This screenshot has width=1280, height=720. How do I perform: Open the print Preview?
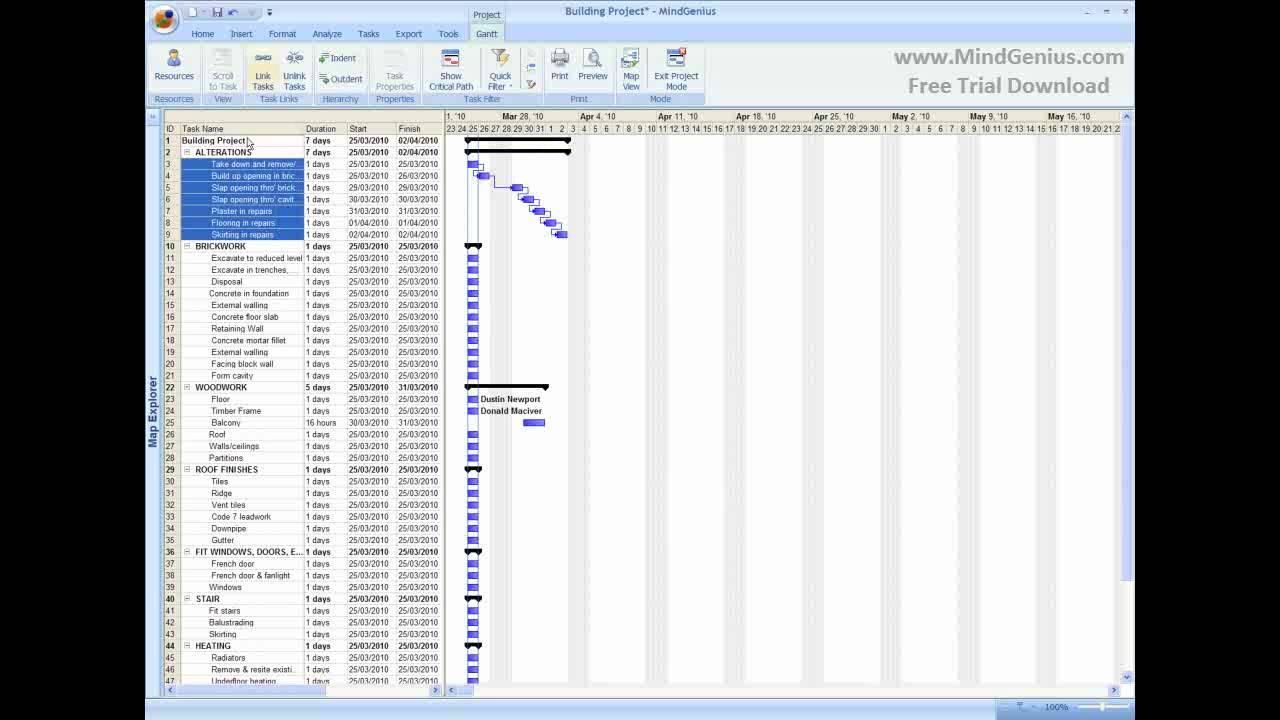pyautogui.click(x=592, y=65)
